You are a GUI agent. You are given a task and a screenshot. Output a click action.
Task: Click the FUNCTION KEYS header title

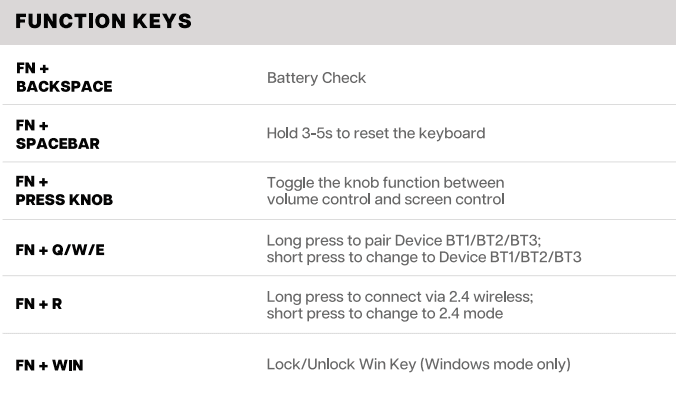tap(104, 22)
